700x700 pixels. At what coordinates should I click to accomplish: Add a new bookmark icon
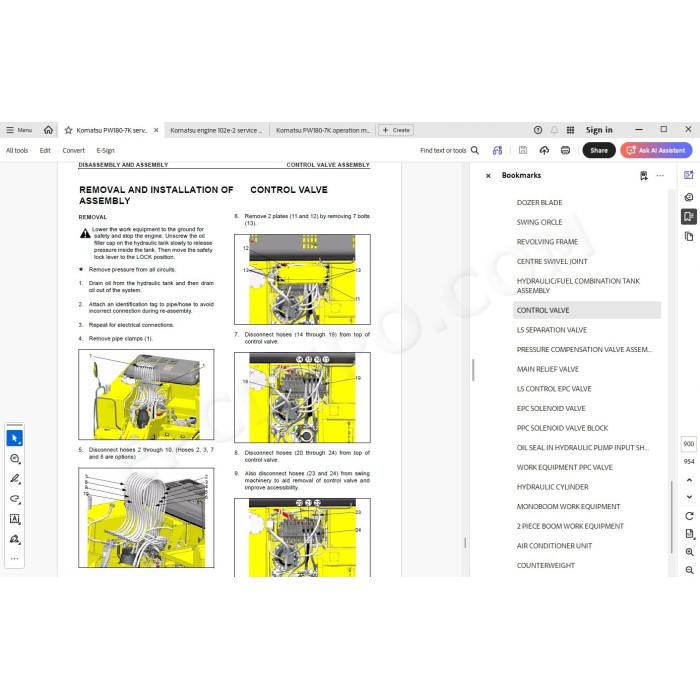(643, 176)
